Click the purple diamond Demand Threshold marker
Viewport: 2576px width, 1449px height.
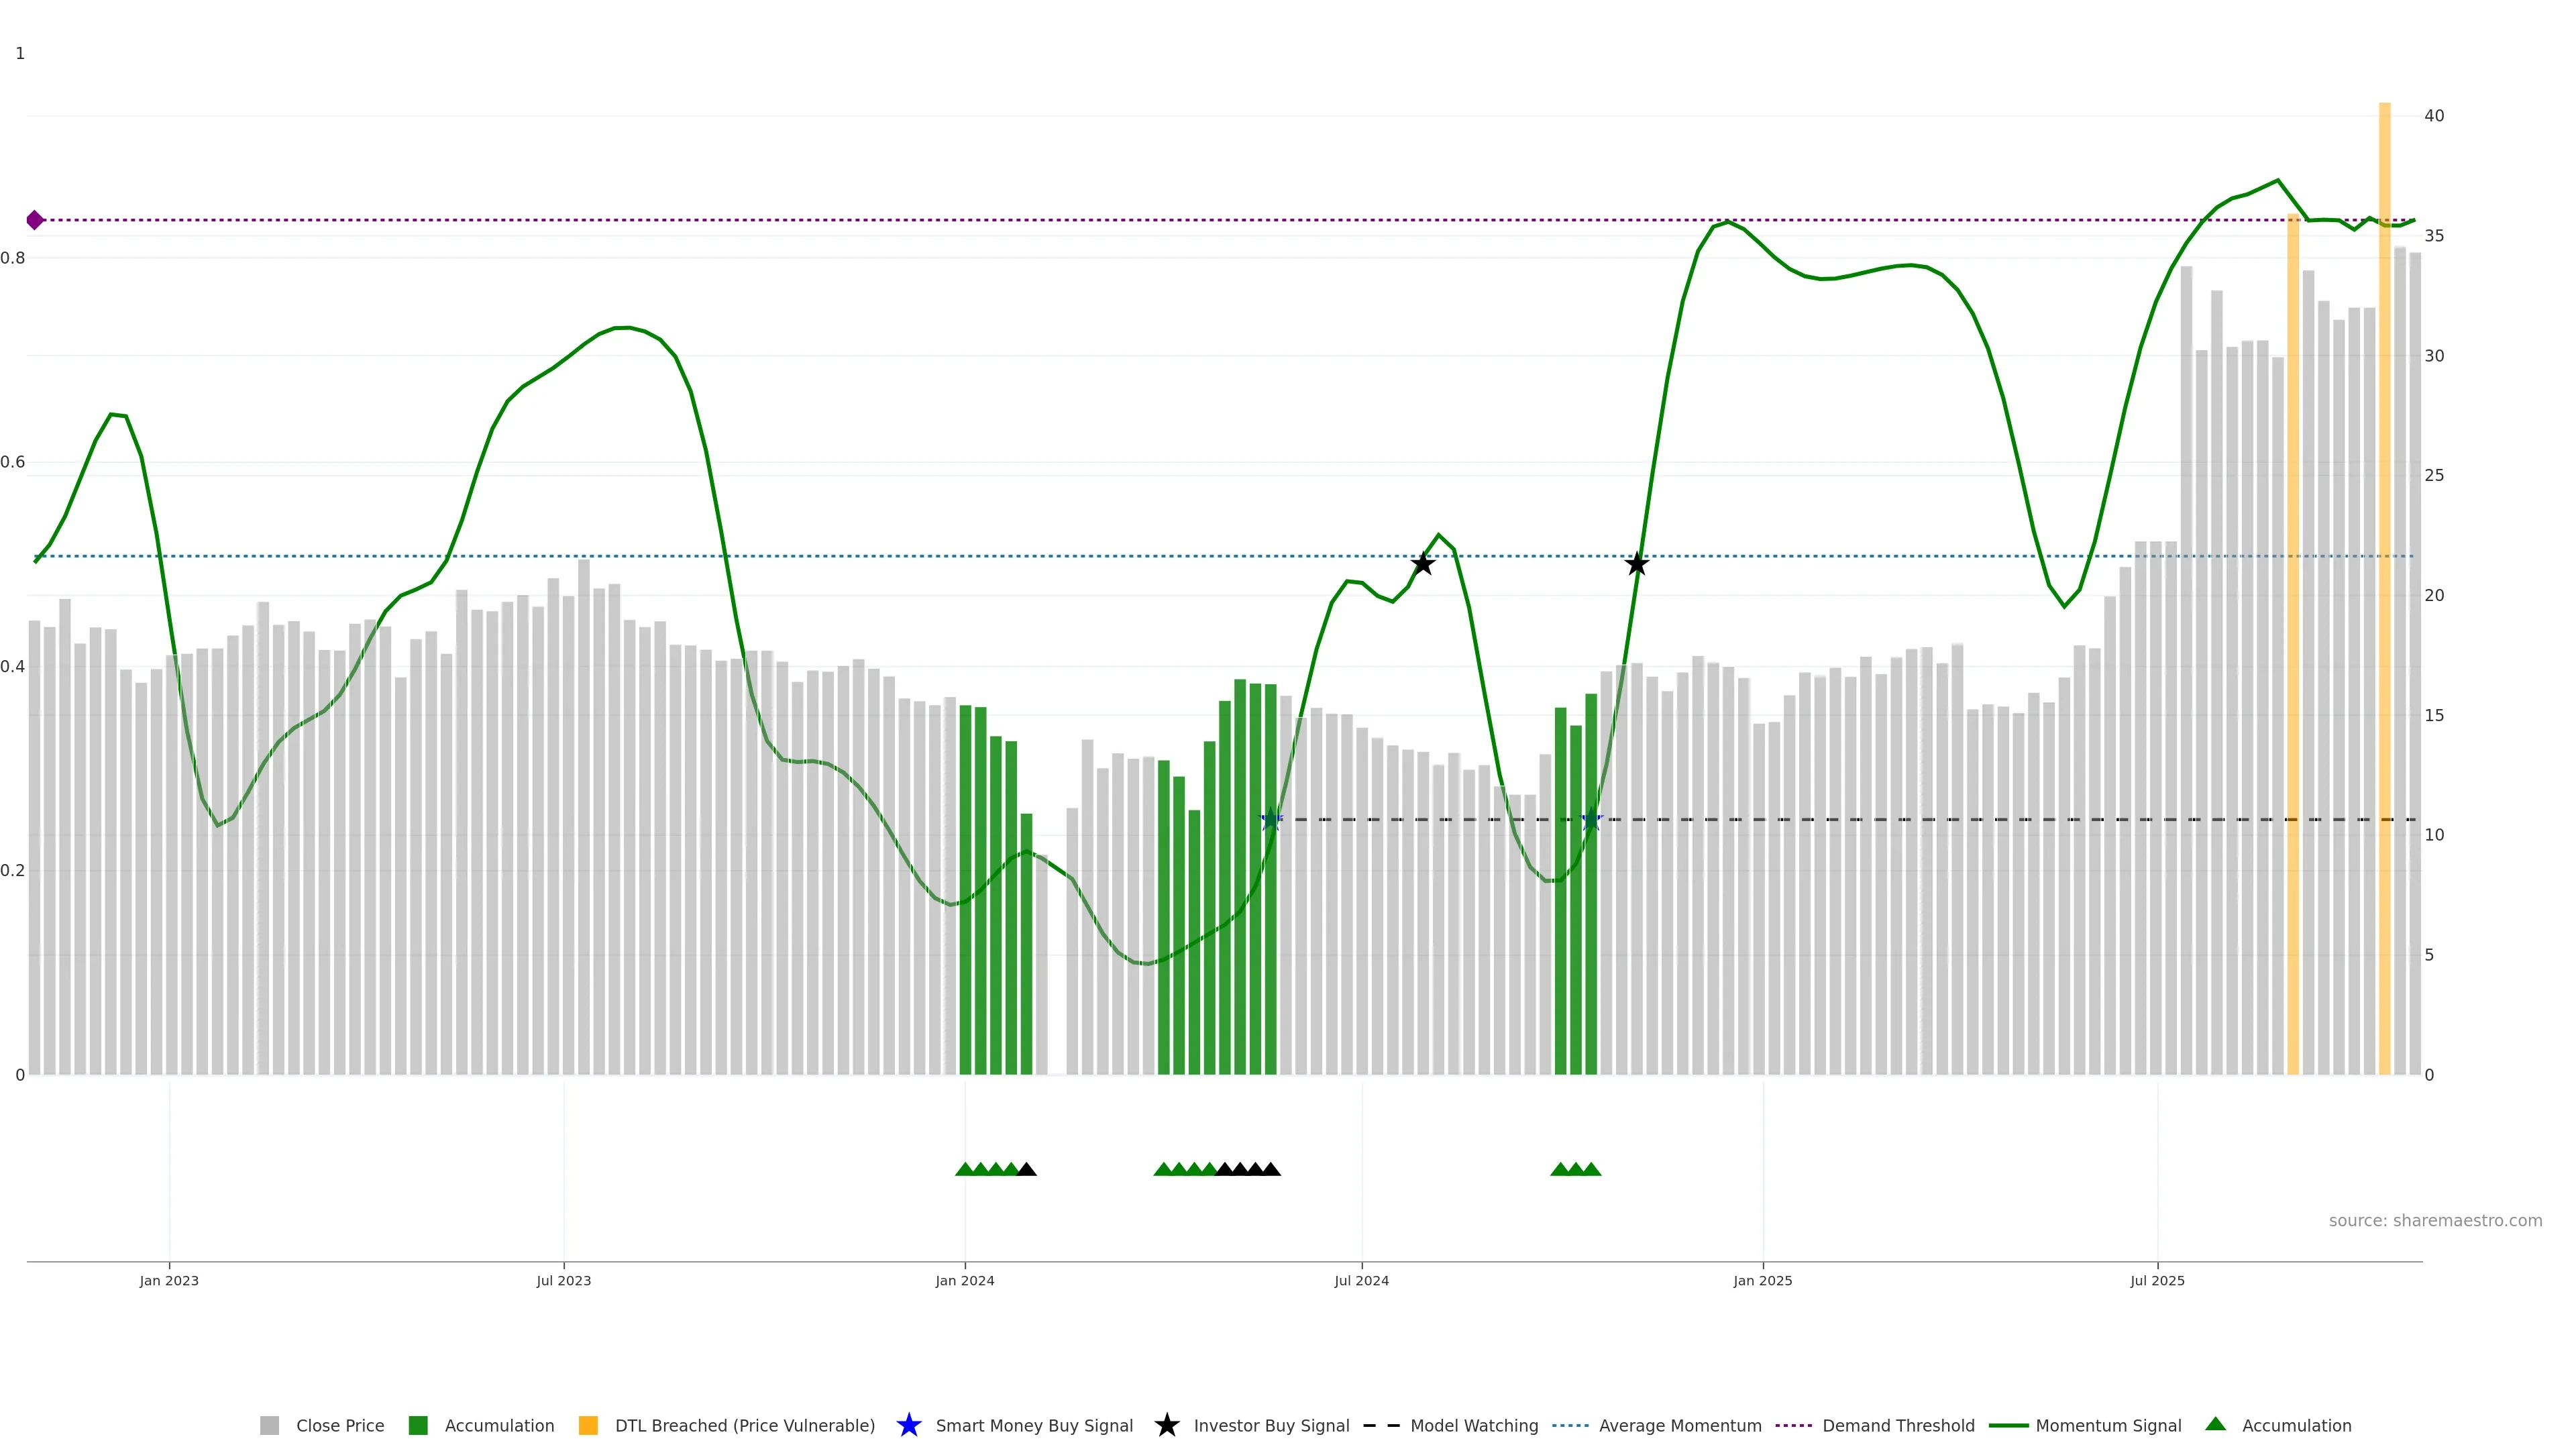(35, 220)
